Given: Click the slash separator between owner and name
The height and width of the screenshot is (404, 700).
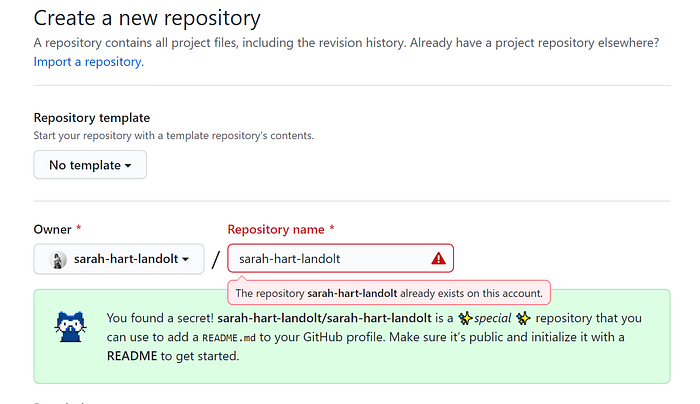Looking at the screenshot, I should click(216, 259).
